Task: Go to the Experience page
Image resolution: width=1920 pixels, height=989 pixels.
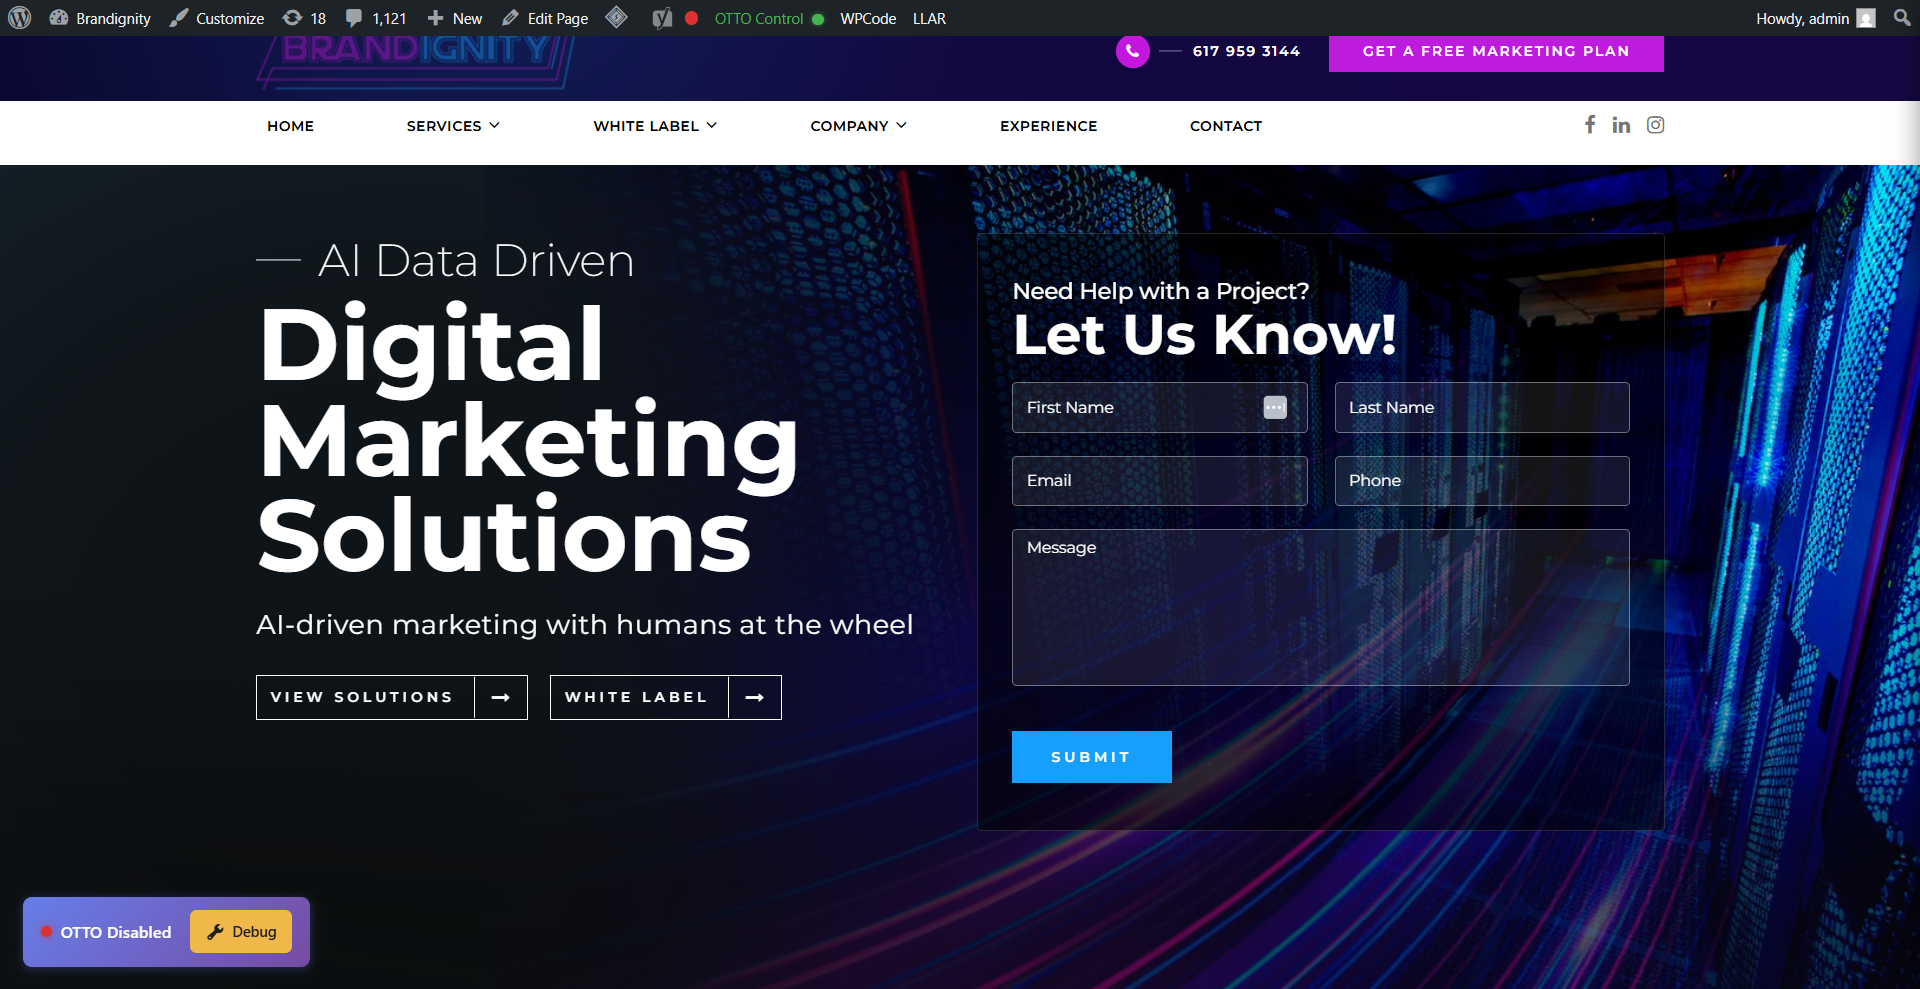Action: point(1048,126)
